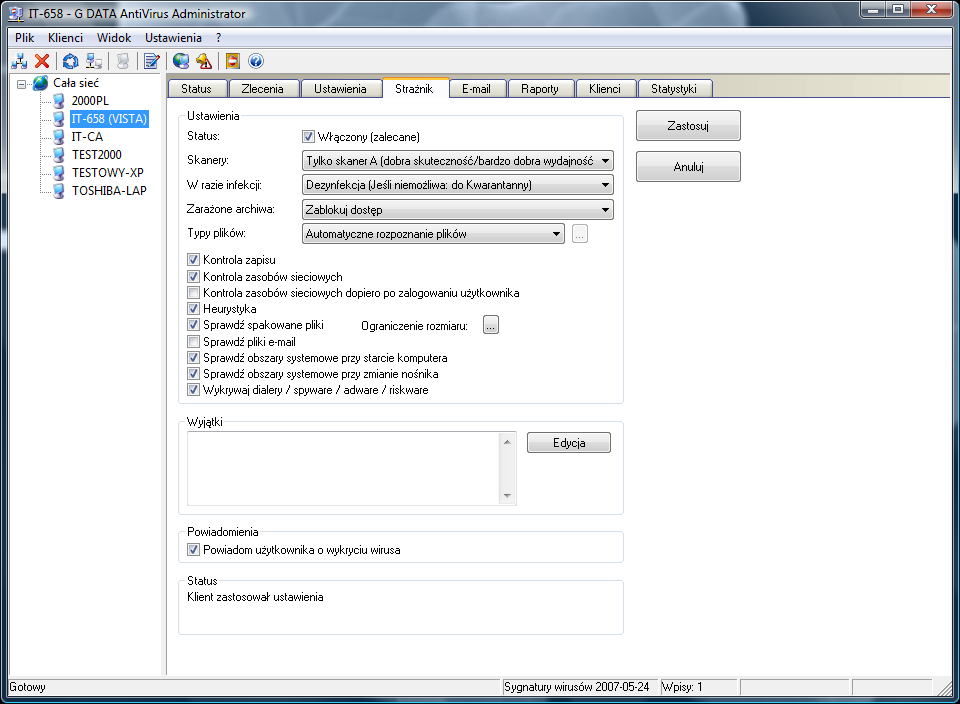
Task: Switch to the Raporty tab
Action: click(x=540, y=89)
